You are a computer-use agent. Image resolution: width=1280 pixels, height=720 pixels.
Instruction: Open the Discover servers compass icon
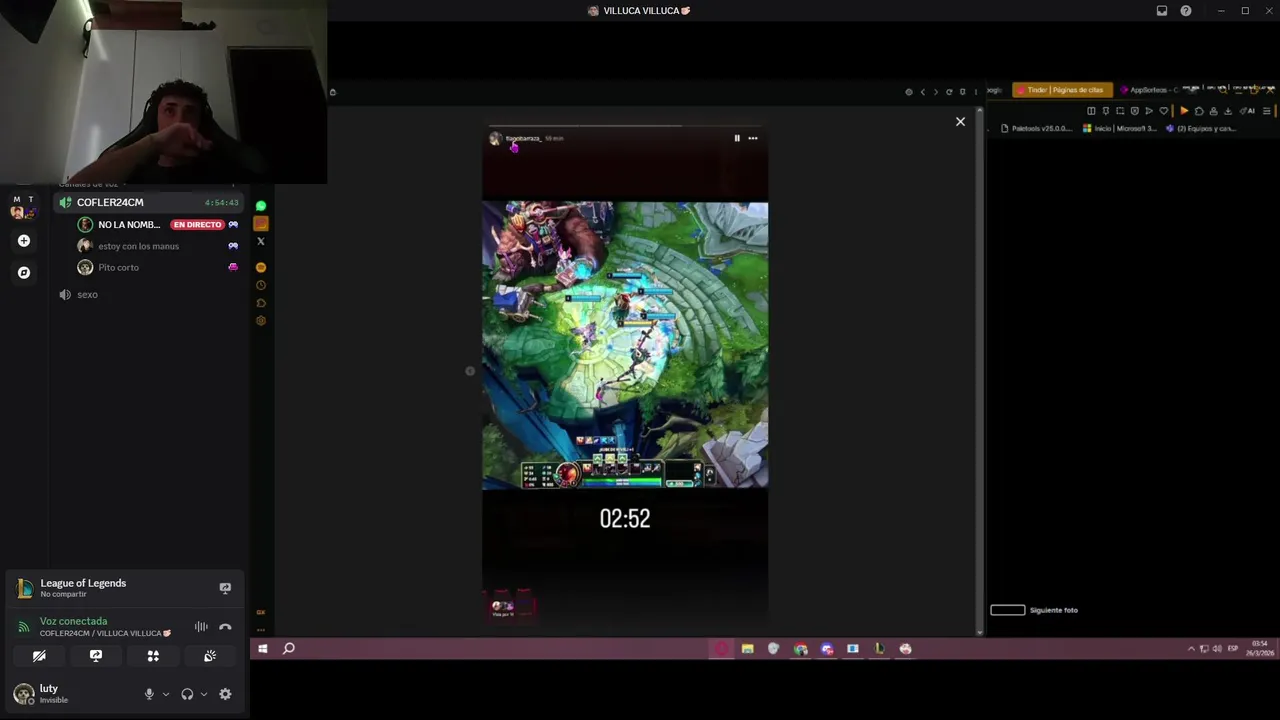coord(24,272)
